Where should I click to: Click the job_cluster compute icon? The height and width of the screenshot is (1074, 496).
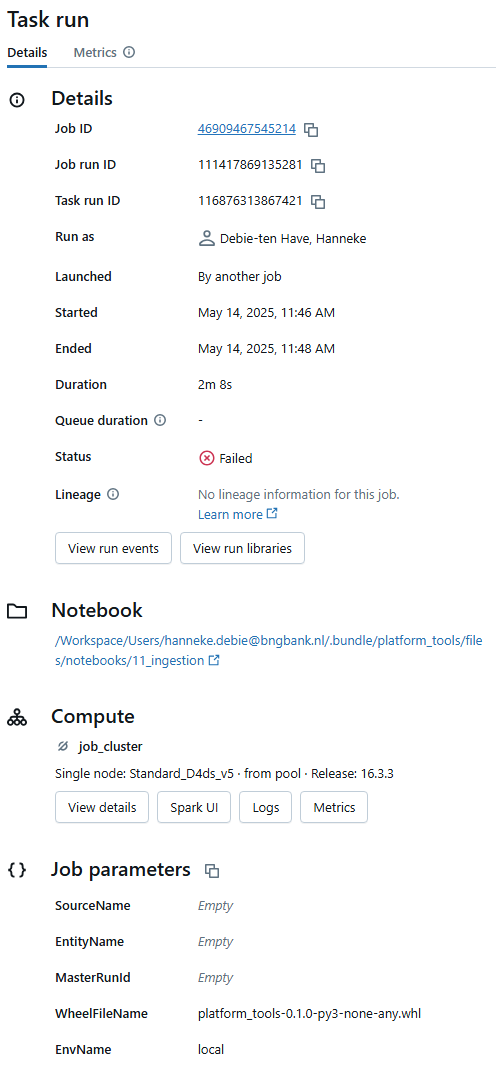coord(64,746)
